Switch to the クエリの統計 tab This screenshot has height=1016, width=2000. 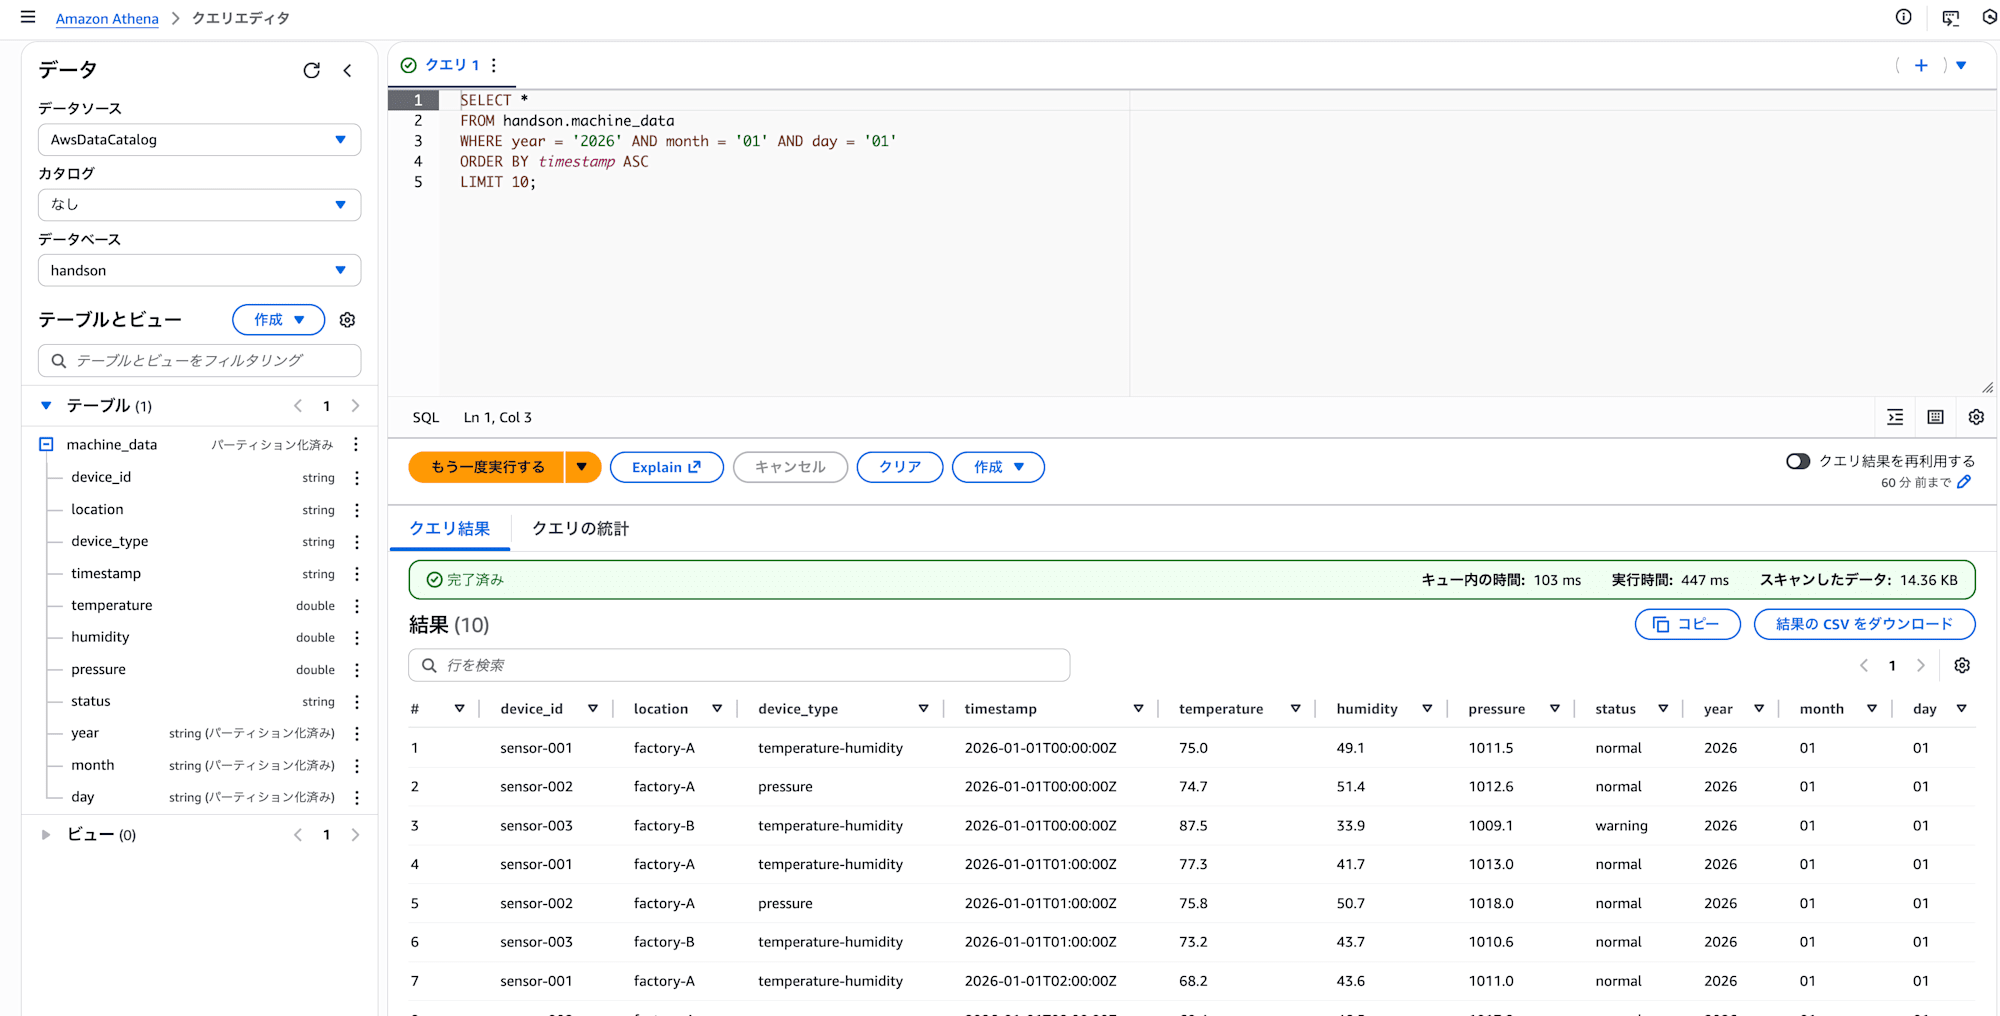580,528
